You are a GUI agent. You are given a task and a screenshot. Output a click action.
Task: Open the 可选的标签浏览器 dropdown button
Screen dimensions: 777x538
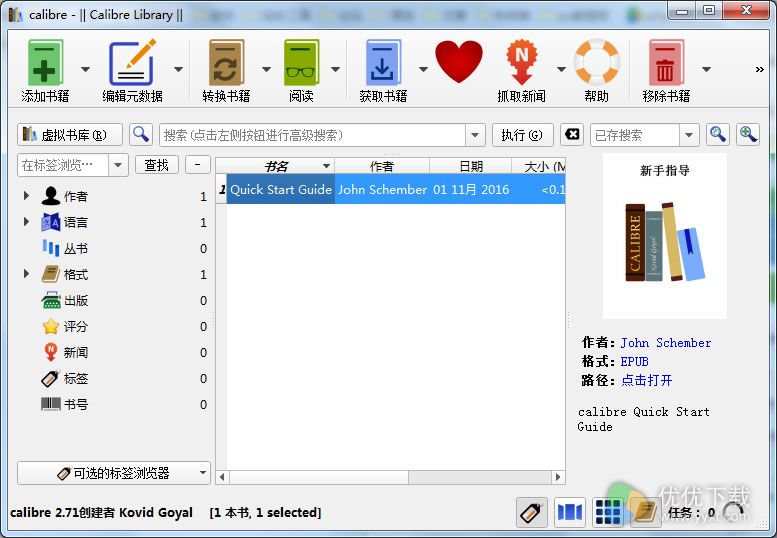(x=114, y=473)
